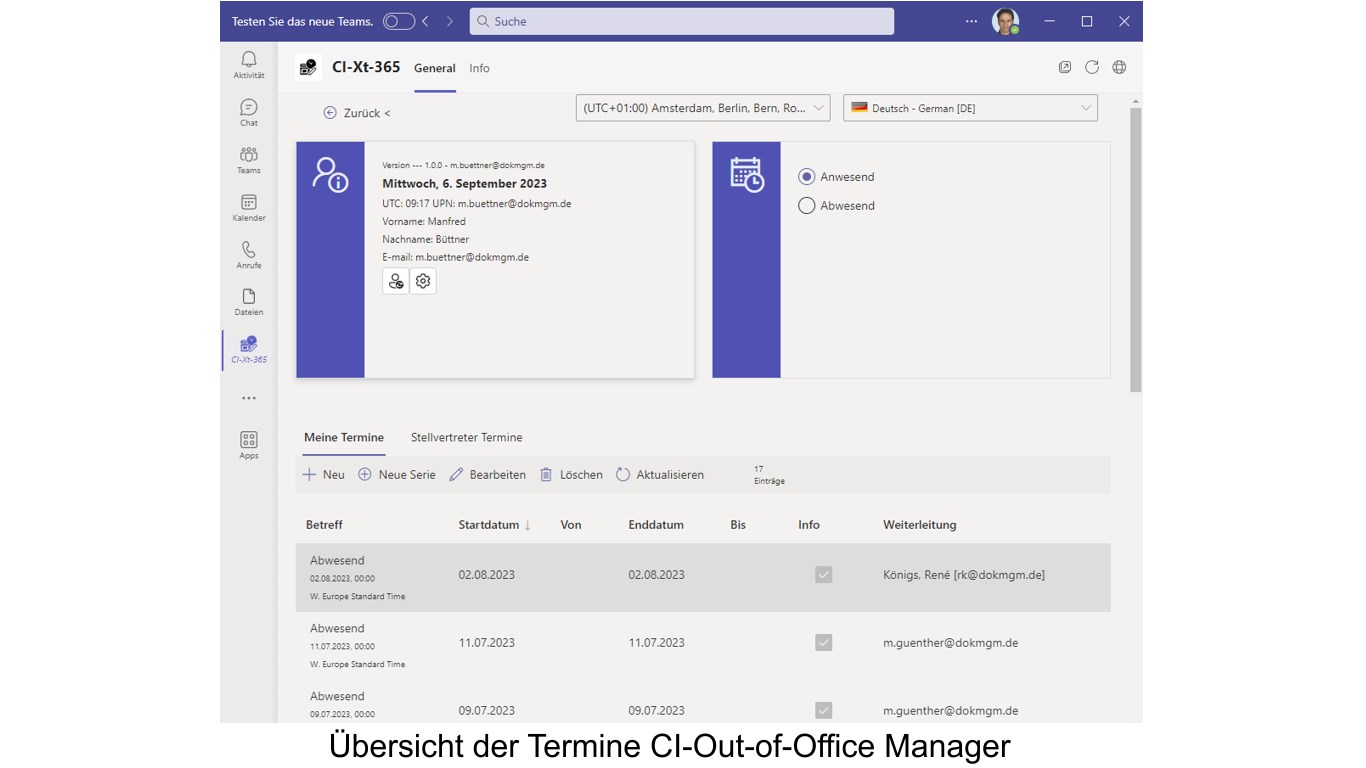Click the Enddatum column header
1366x768 pixels.
(x=656, y=525)
